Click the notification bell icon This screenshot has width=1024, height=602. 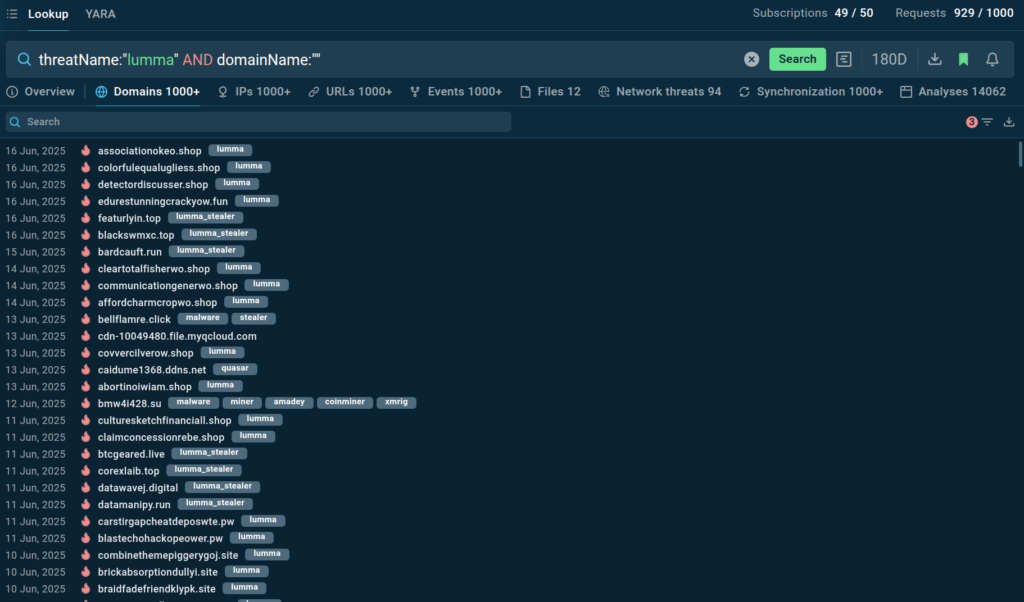tap(992, 59)
